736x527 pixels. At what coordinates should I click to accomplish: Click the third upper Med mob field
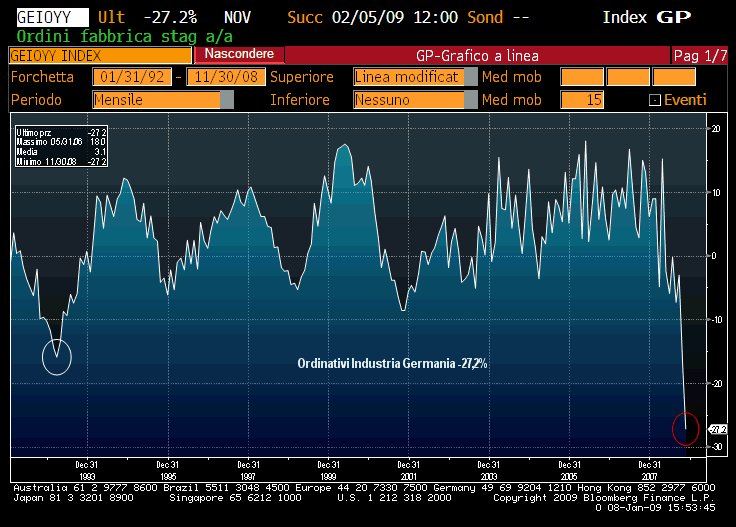[674, 76]
